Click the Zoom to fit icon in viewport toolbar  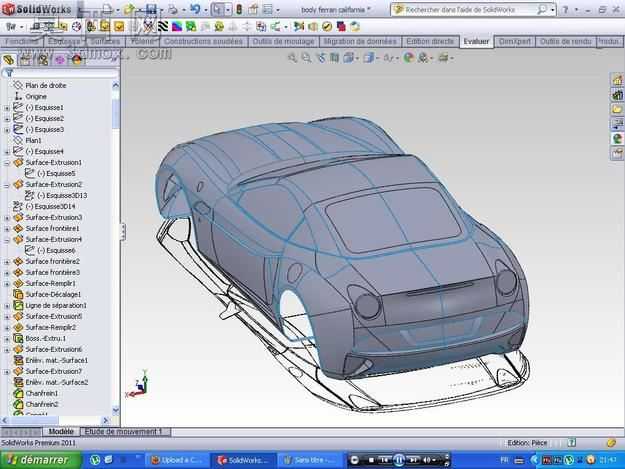pos(292,58)
